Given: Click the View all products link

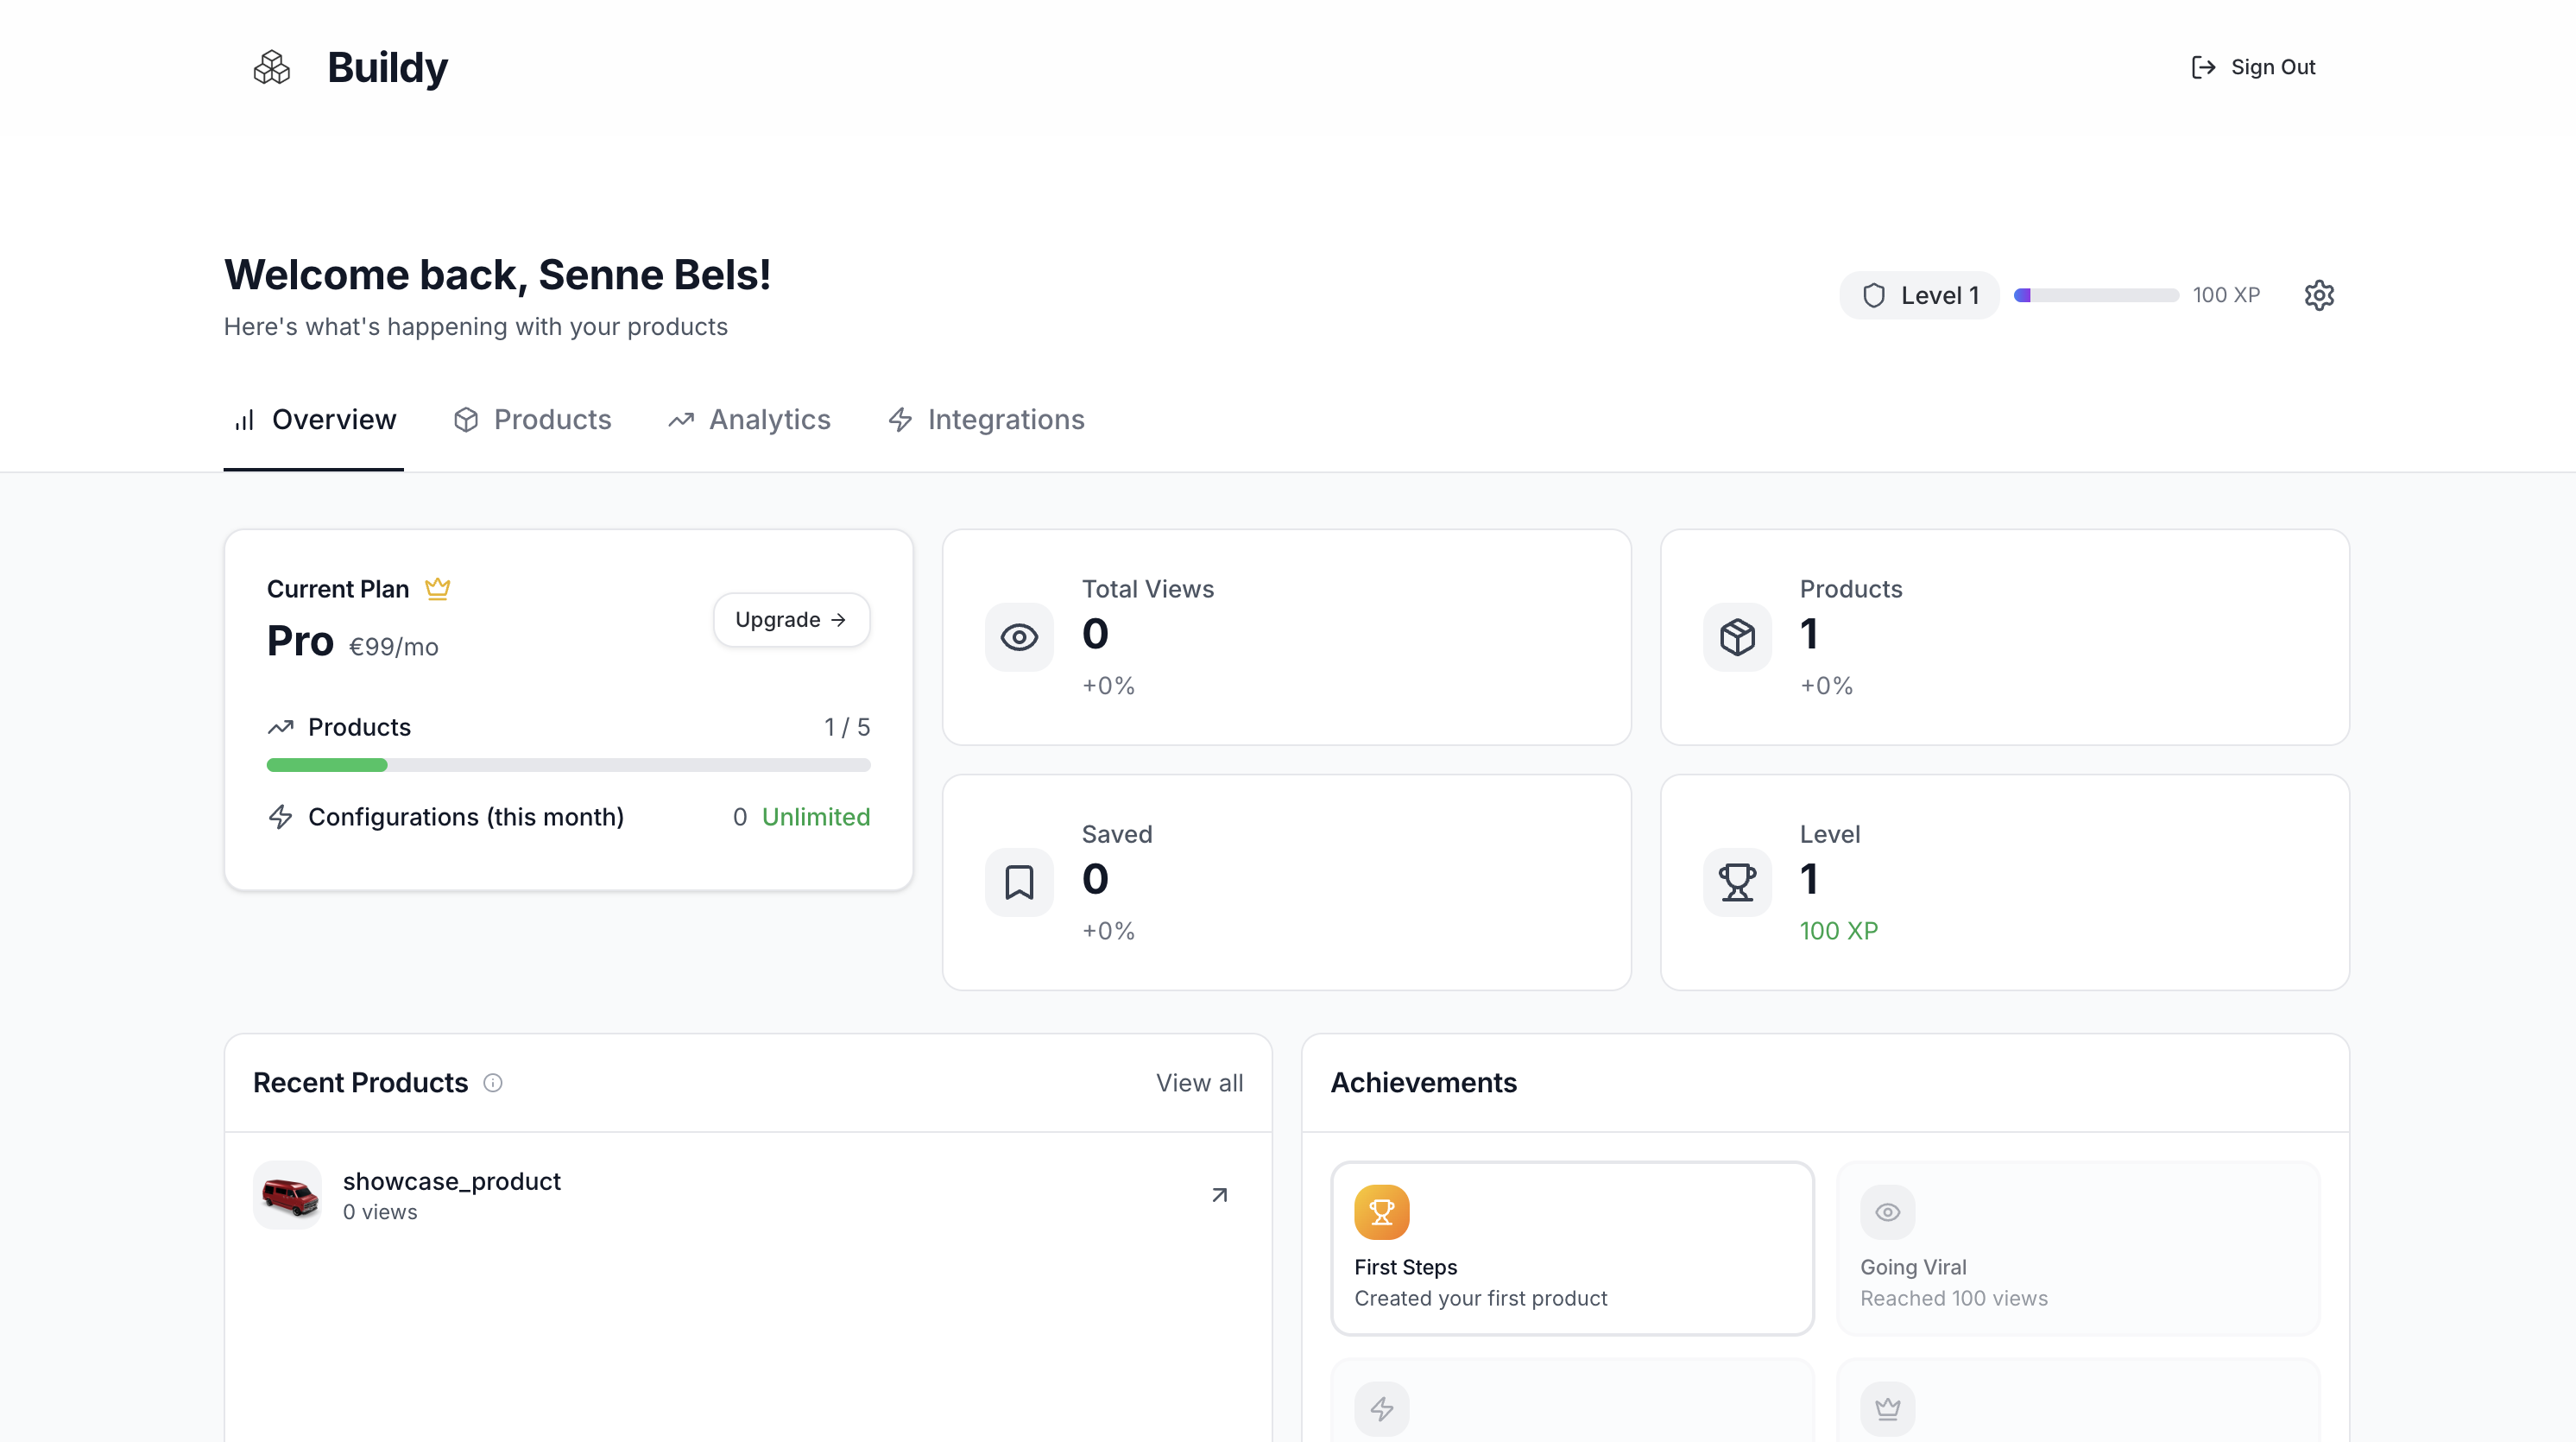Looking at the screenshot, I should [x=1199, y=1083].
